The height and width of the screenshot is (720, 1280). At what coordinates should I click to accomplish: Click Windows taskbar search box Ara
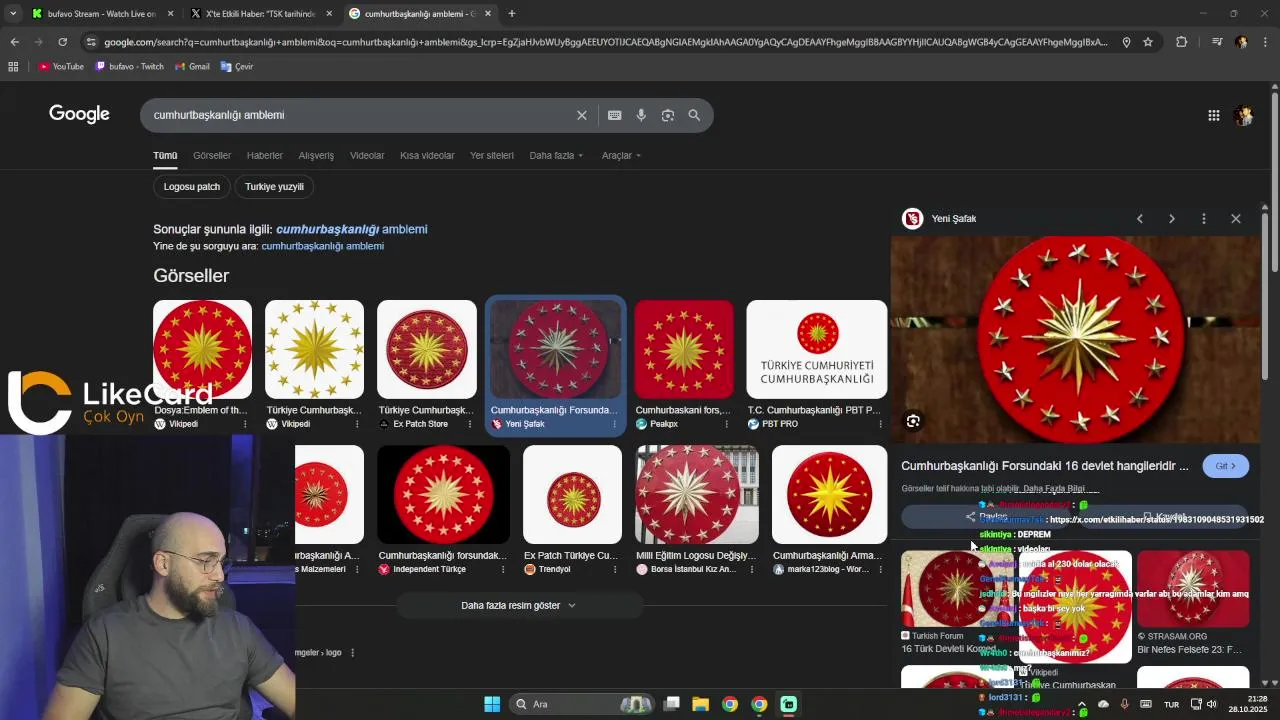point(580,704)
